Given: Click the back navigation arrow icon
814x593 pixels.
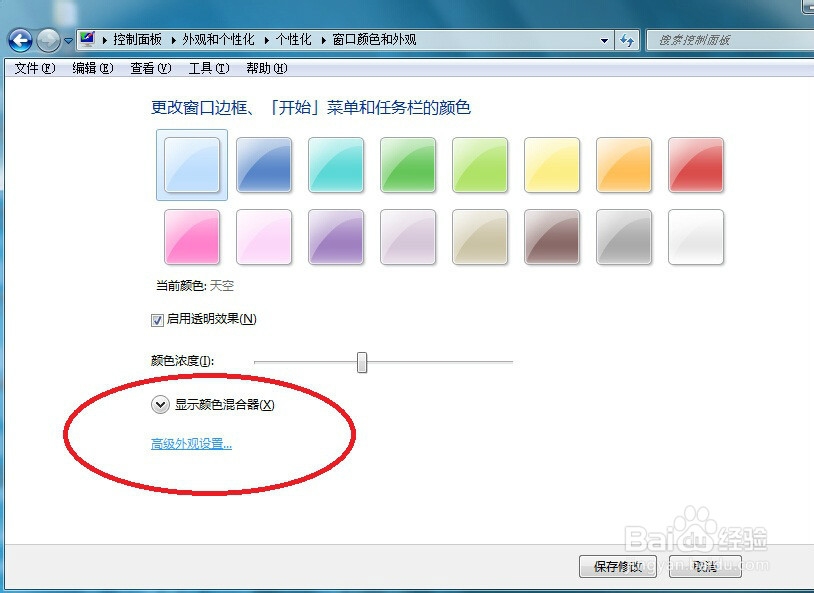Looking at the screenshot, I should click(x=19, y=40).
